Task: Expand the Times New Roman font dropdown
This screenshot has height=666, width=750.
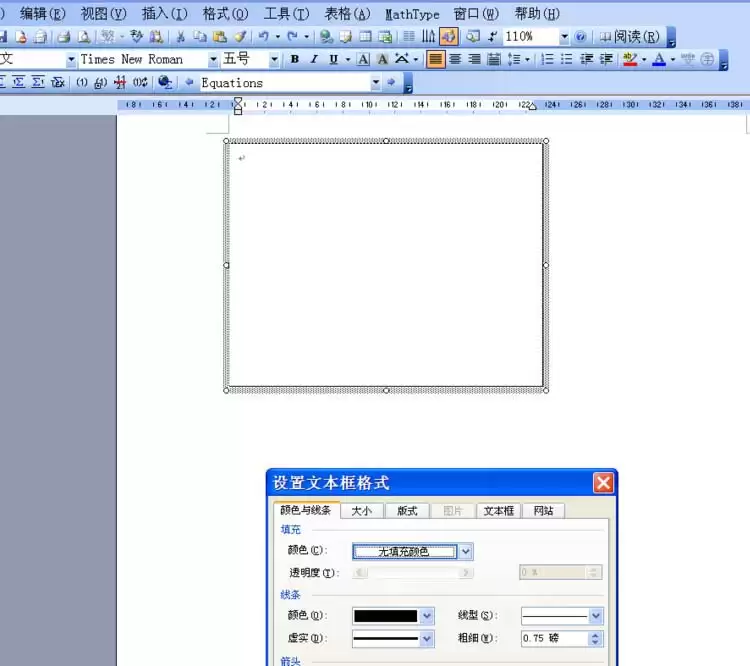Action: point(213,59)
